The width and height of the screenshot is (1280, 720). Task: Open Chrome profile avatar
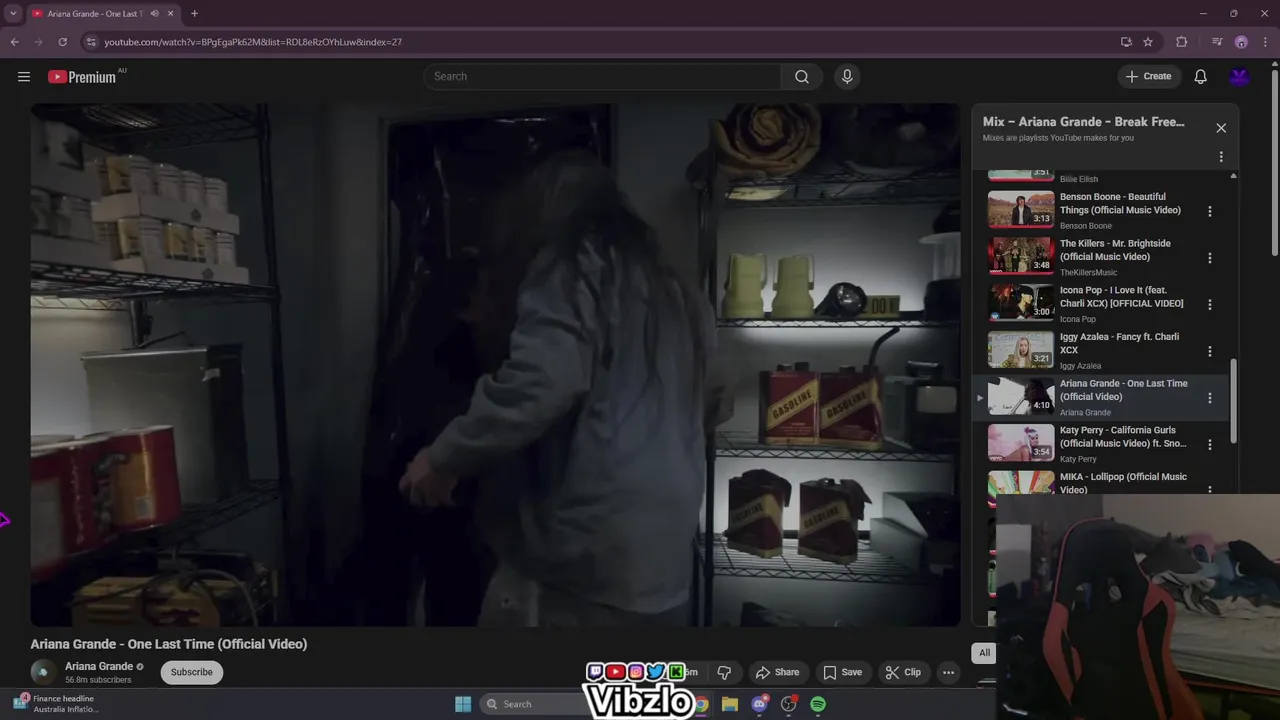pyautogui.click(x=1241, y=42)
